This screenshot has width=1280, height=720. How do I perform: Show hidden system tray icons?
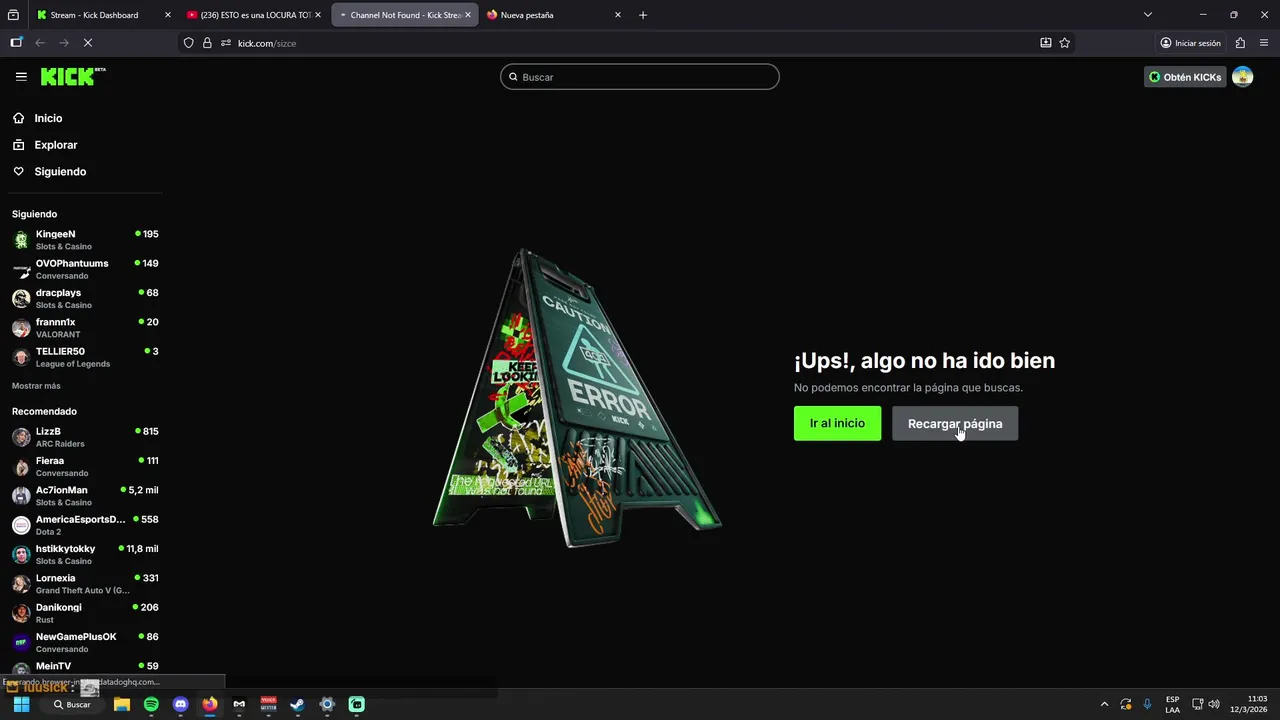click(1104, 704)
